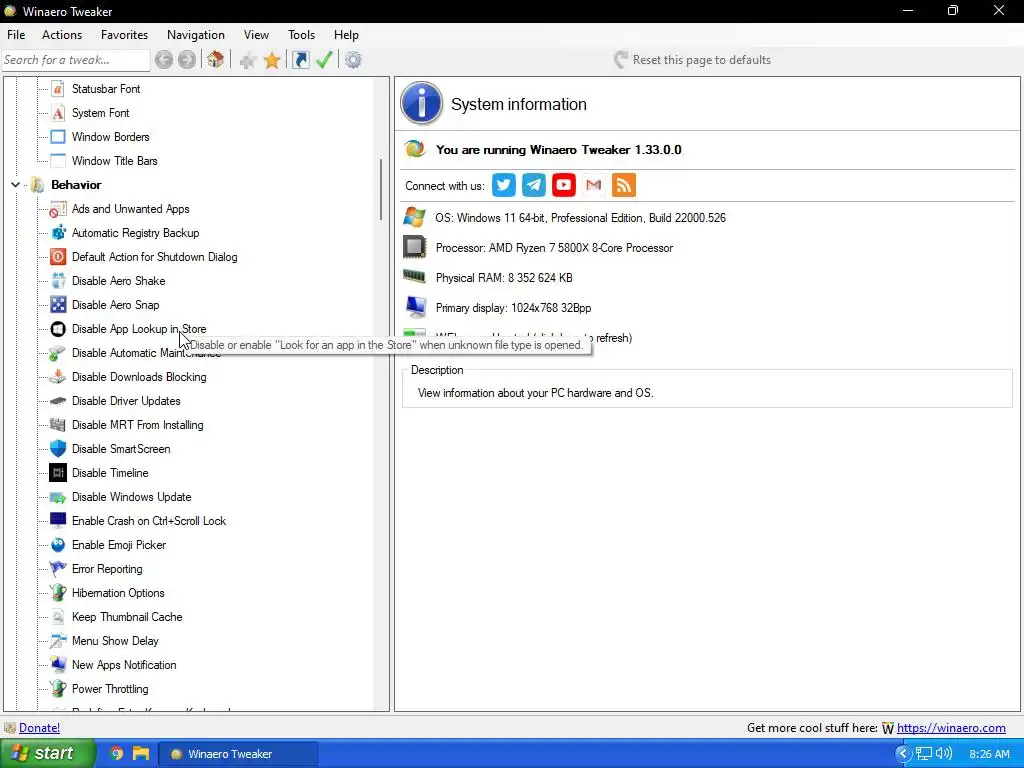Image resolution: width=1024 pixels, height=768 pixels.
Task: Open the Help menu
Action: 346,35
